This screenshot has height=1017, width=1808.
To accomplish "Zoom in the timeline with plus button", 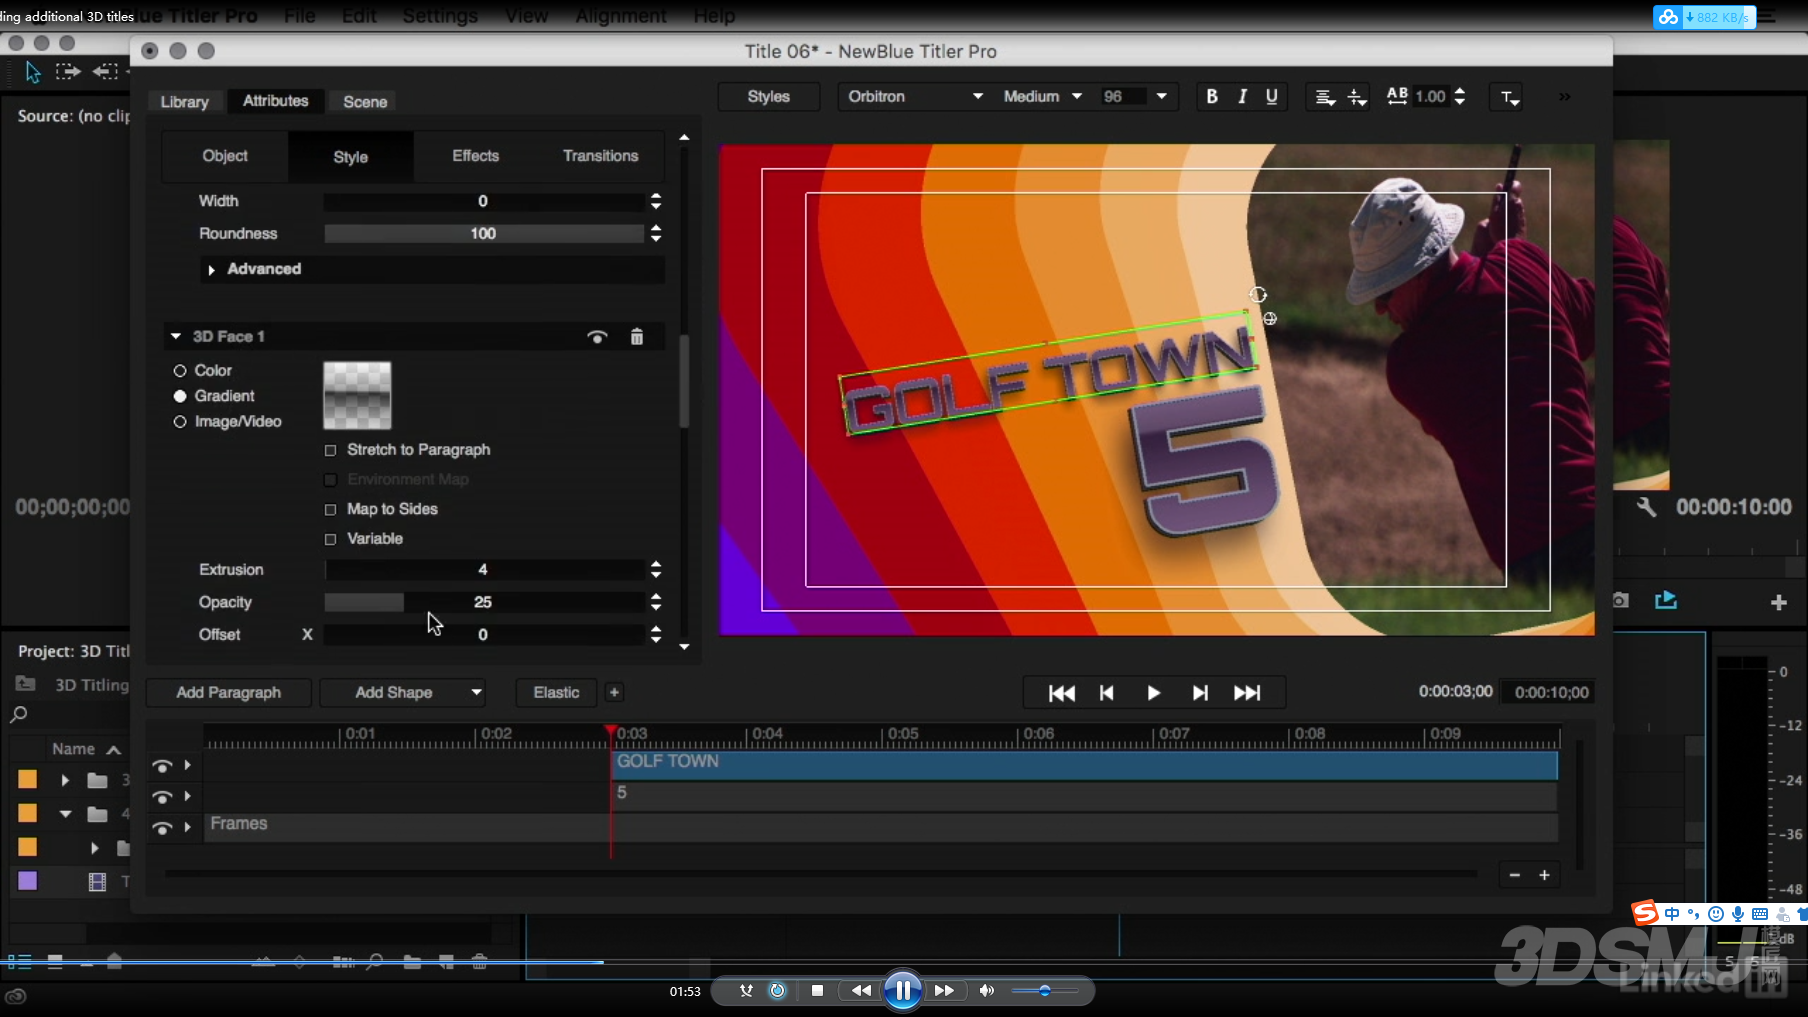I will 1544,875.
